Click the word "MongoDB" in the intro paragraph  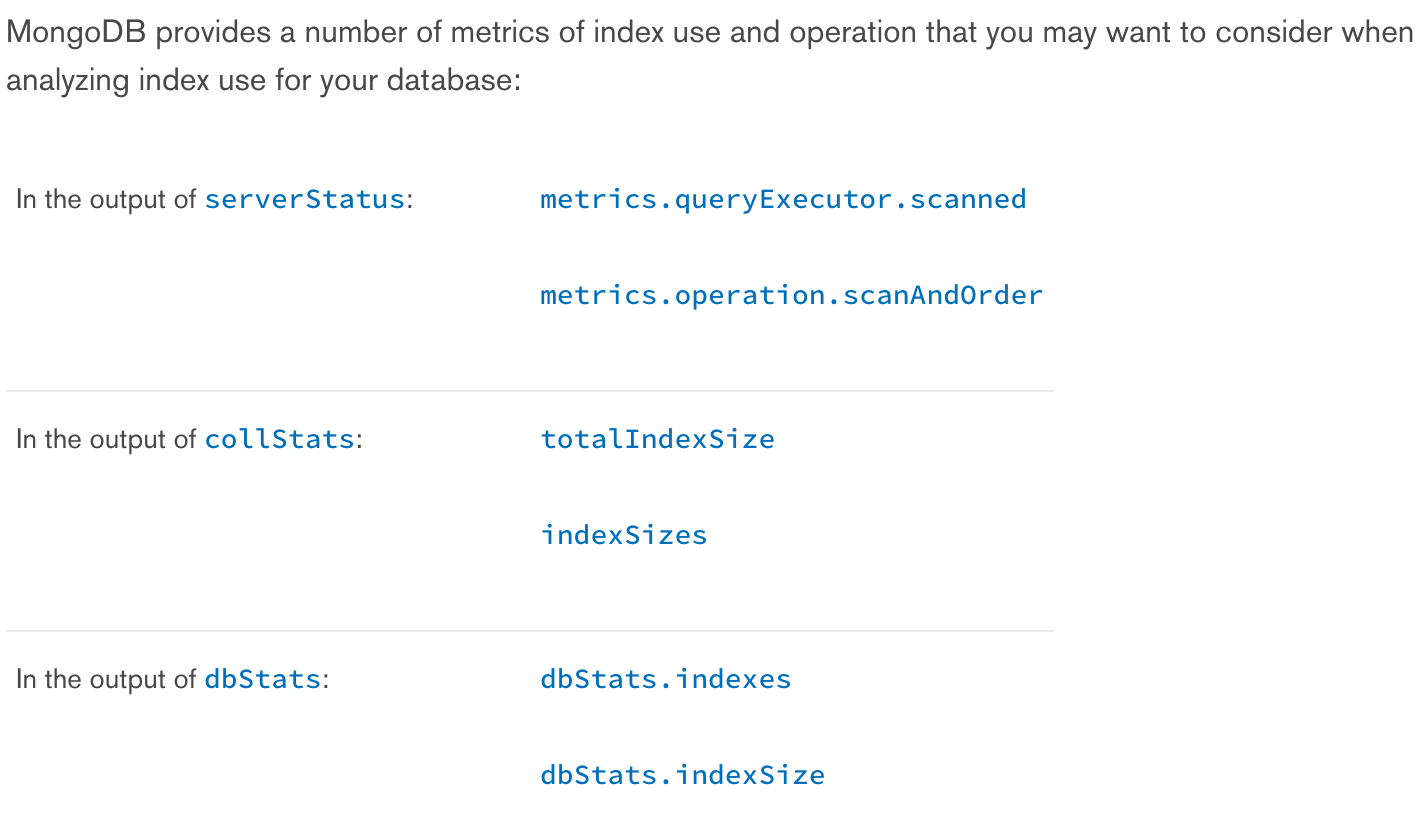tap(76, 33)
